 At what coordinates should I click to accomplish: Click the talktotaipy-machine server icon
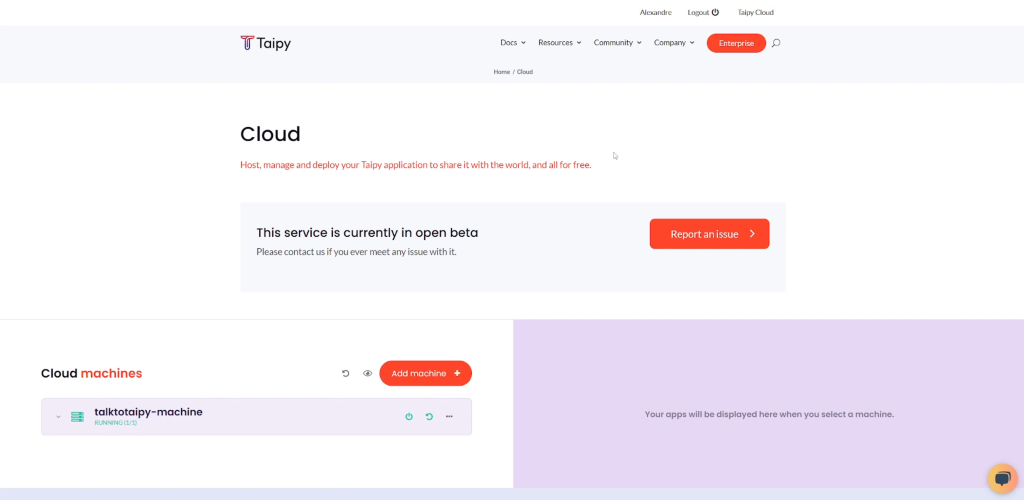click(x=78, y=416)
